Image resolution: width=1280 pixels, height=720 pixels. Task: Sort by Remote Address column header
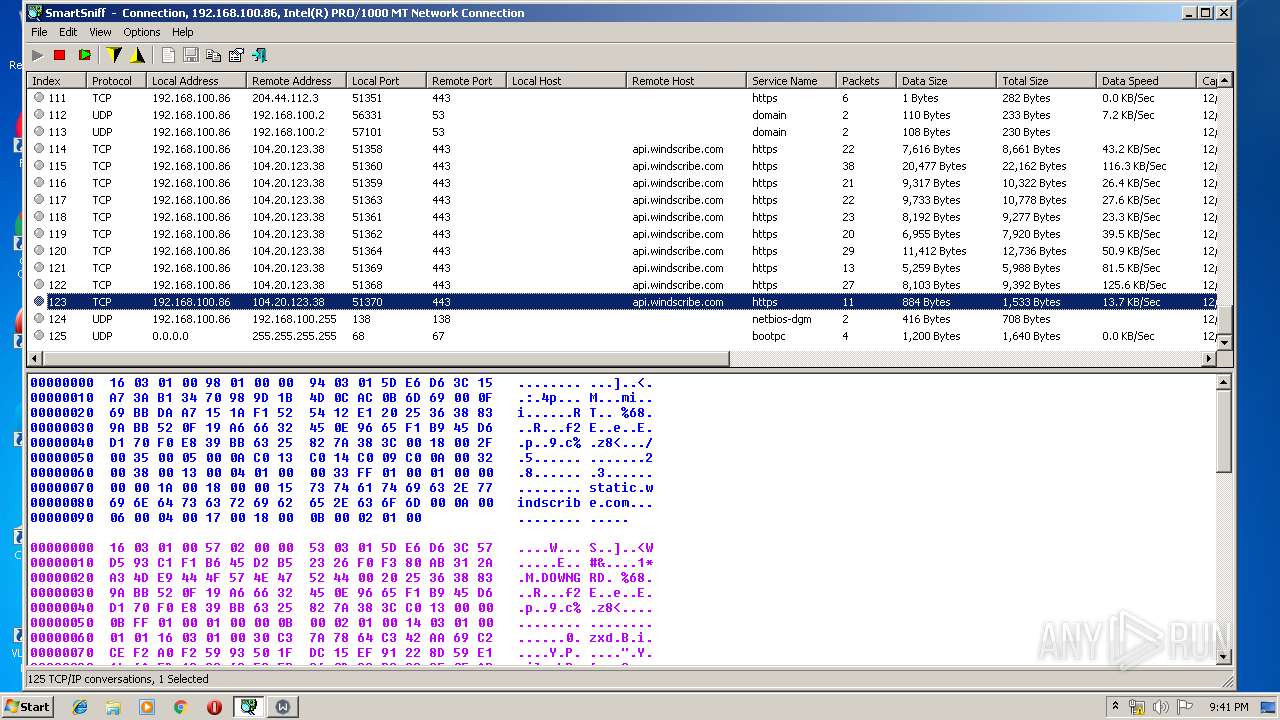[296, 81]
